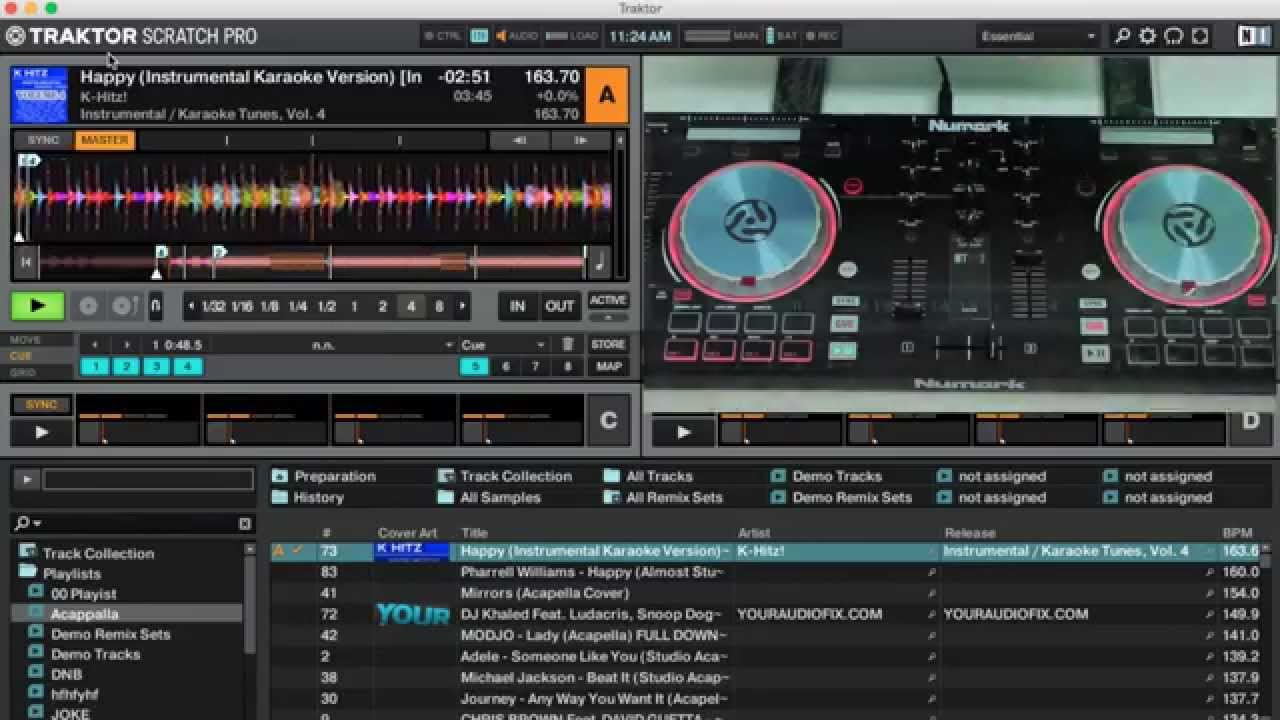Show larger loop sizes with the right arrow

462,307
